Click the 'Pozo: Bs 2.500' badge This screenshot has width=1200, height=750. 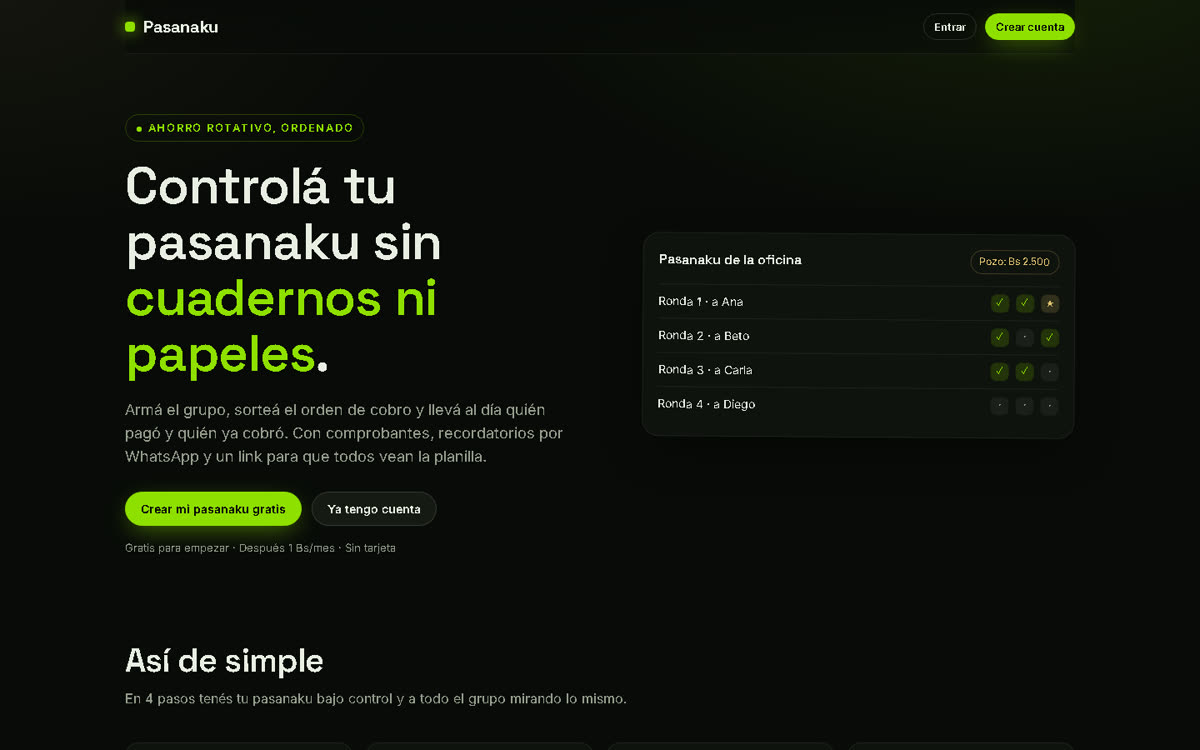point(1014,262)
